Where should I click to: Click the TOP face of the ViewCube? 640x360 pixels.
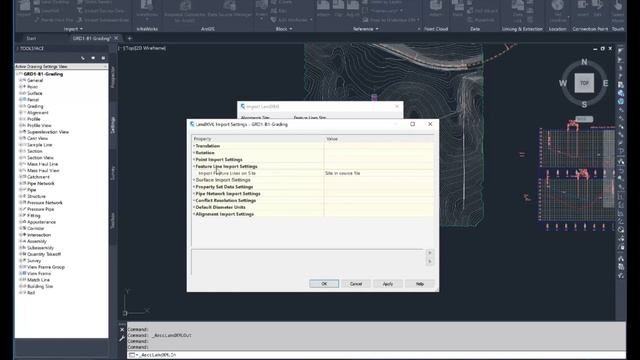coord(584,83)
